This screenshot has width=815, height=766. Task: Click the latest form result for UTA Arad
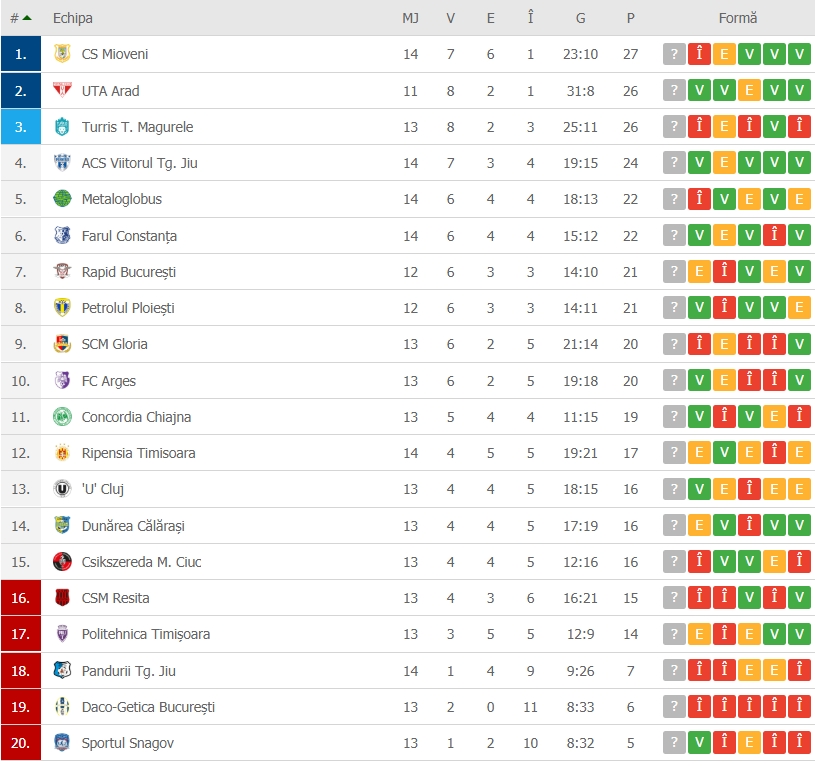point(799,91)
